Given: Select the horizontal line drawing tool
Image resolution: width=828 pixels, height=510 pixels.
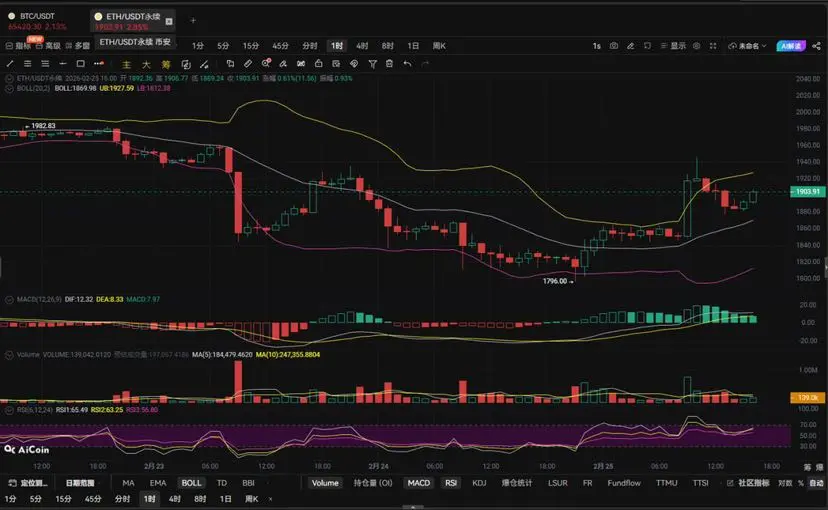Looking at the screenshot, I should click(x=63, y=64).
